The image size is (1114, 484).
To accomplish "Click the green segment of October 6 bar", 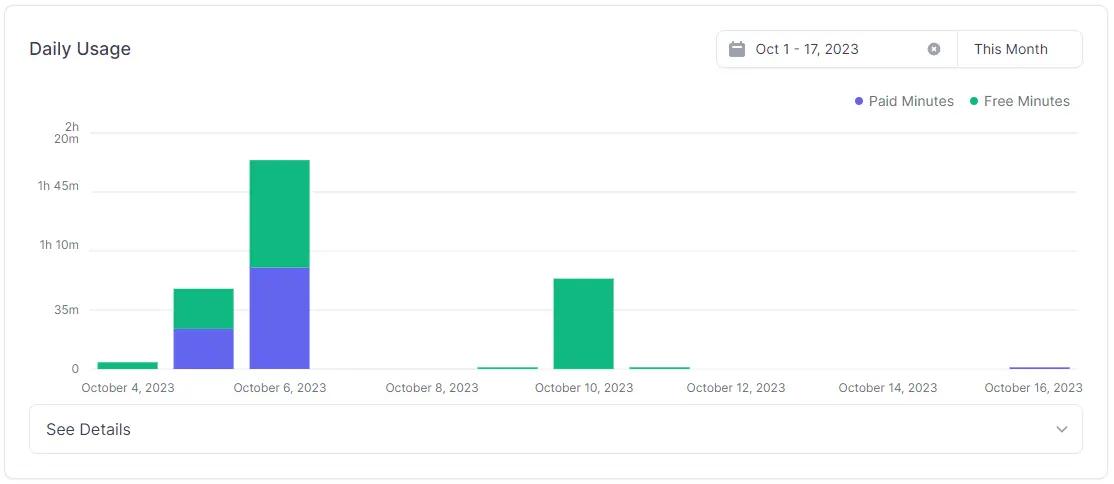I will click(279, 213).
